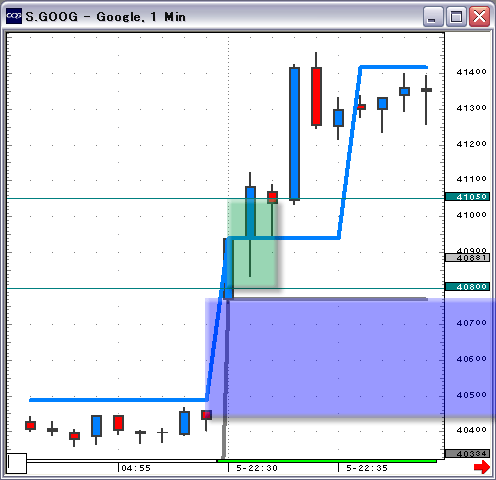Minimize the S.GOOG chart window
The image size is (496, 480).
click(433, 16)
